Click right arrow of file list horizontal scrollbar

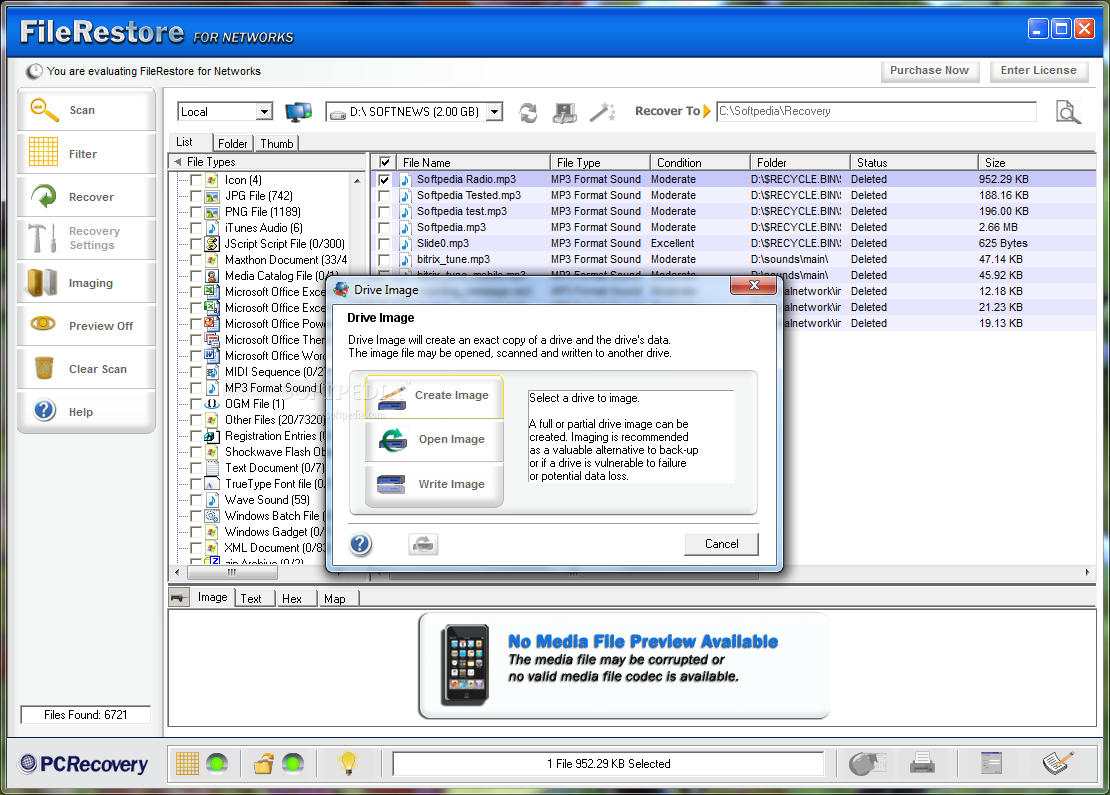[x=1087, y=572]
